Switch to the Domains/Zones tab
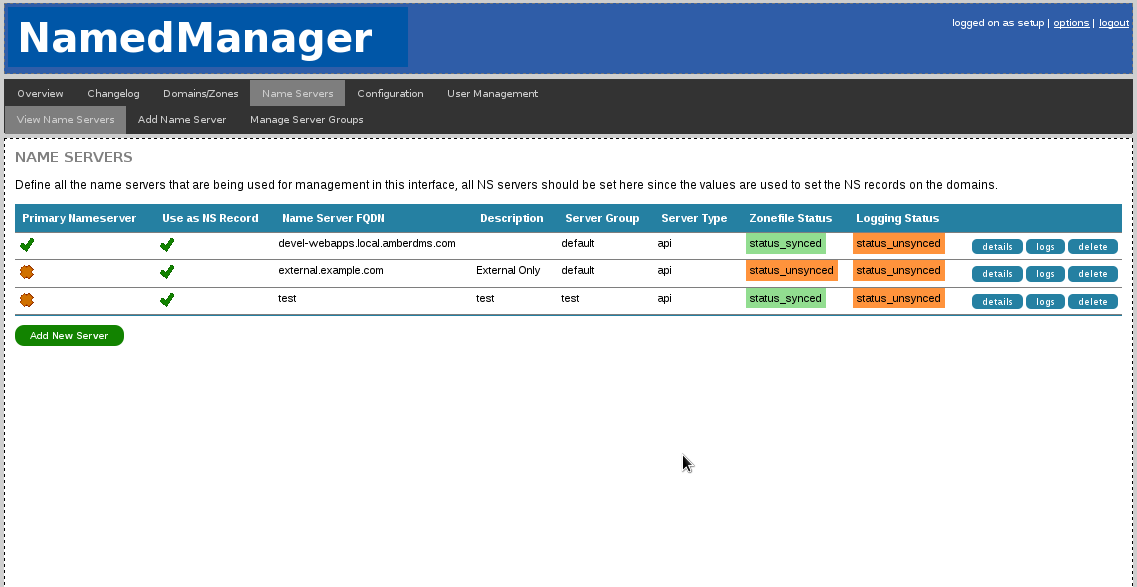Image resolution: width=1137 pixels, height=587 pixels. (x=200, y=93)
